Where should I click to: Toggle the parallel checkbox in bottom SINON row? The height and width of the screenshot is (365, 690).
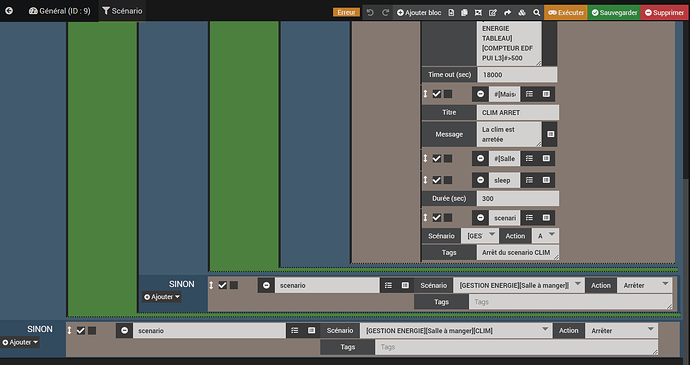click(92, 330)
